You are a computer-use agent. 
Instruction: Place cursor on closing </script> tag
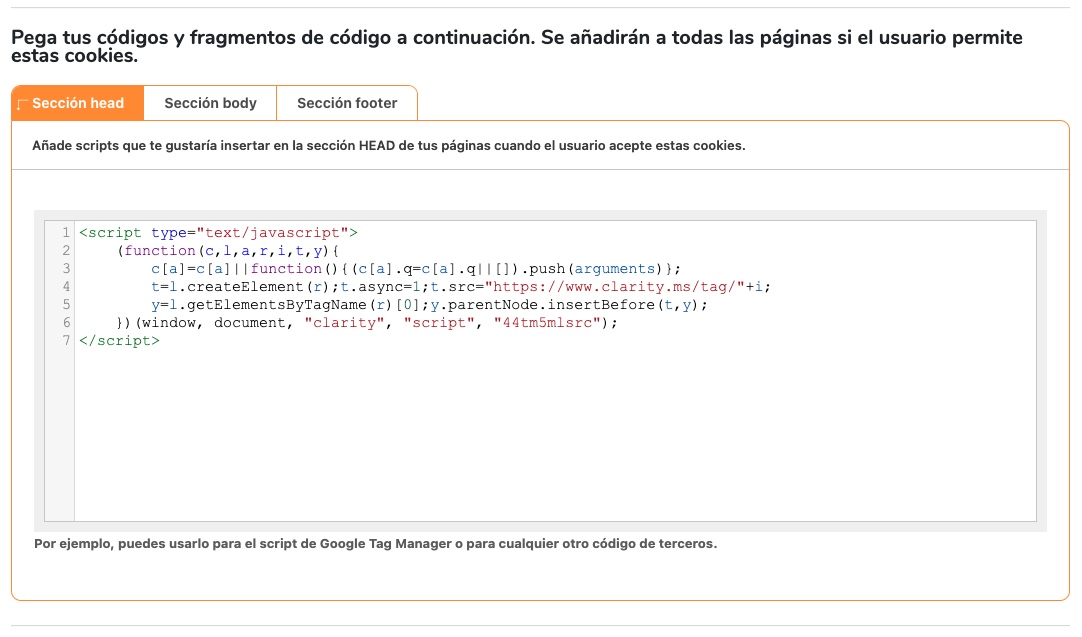[119, 341]
